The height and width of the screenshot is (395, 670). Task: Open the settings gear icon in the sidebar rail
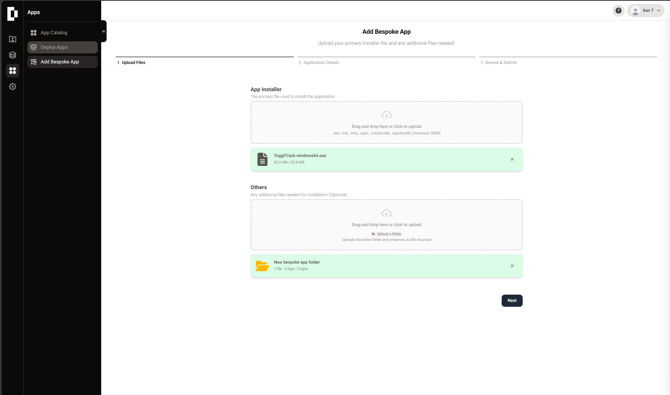pyautogui.click(x=12, y=87)
